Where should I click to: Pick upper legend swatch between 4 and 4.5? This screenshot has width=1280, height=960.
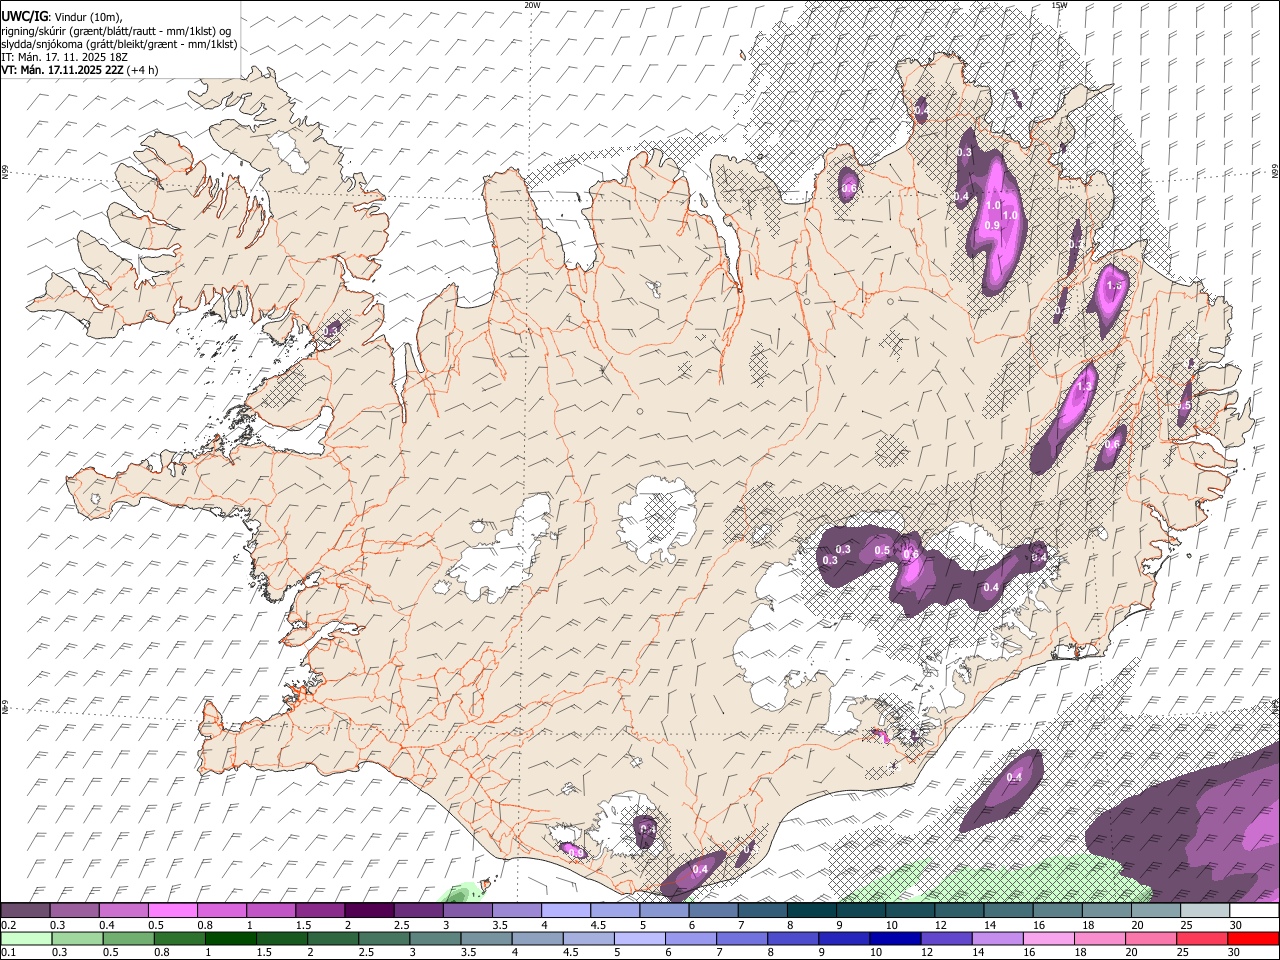[x=565, y=911]
